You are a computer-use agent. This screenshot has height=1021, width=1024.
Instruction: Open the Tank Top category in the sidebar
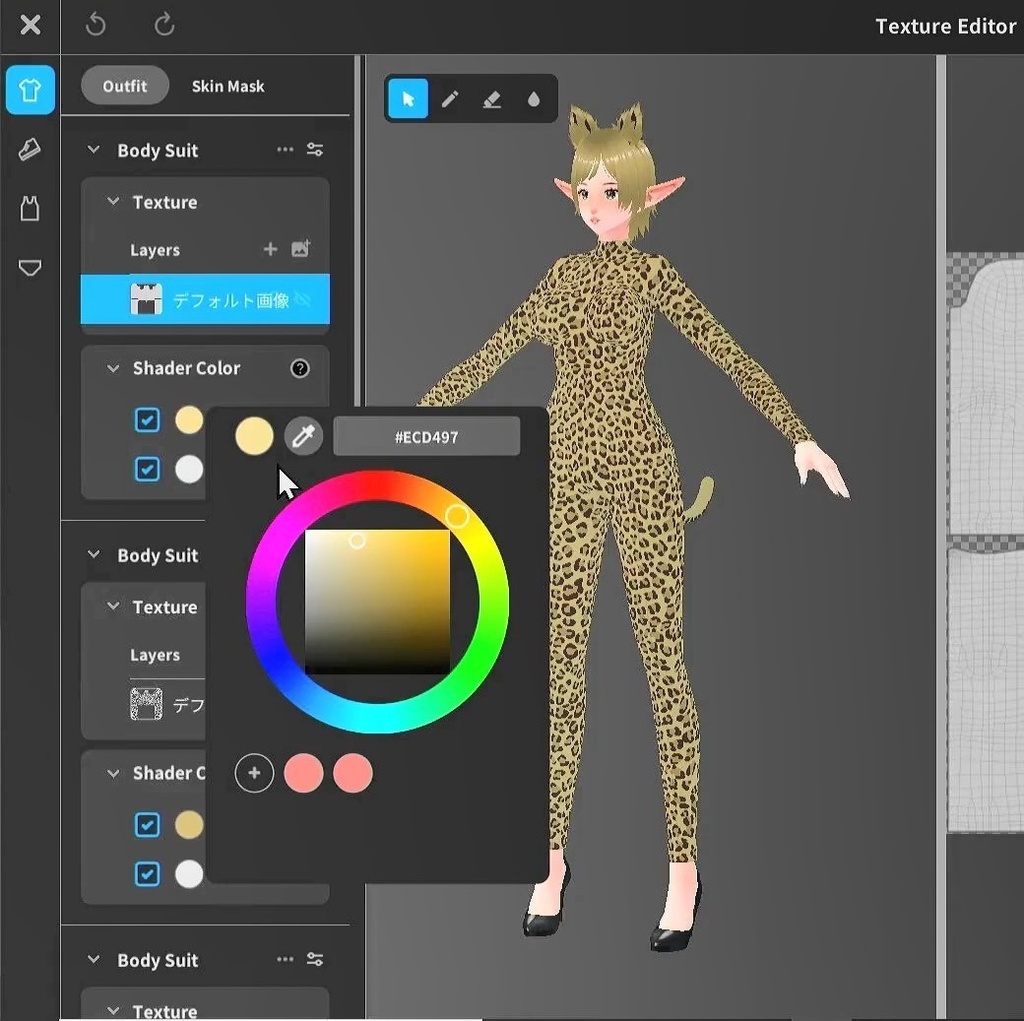(x=30, y=208)
